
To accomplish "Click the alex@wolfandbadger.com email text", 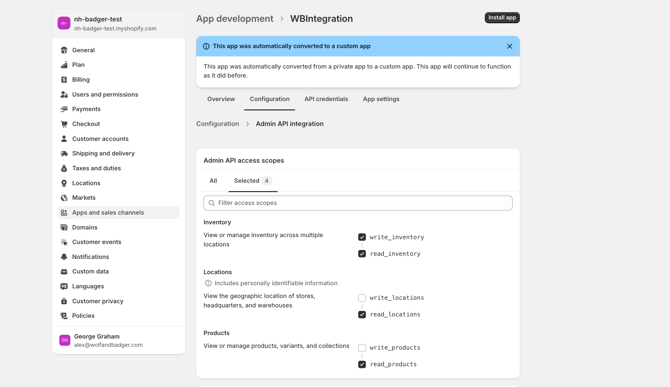I will click(x=108, y=345).
